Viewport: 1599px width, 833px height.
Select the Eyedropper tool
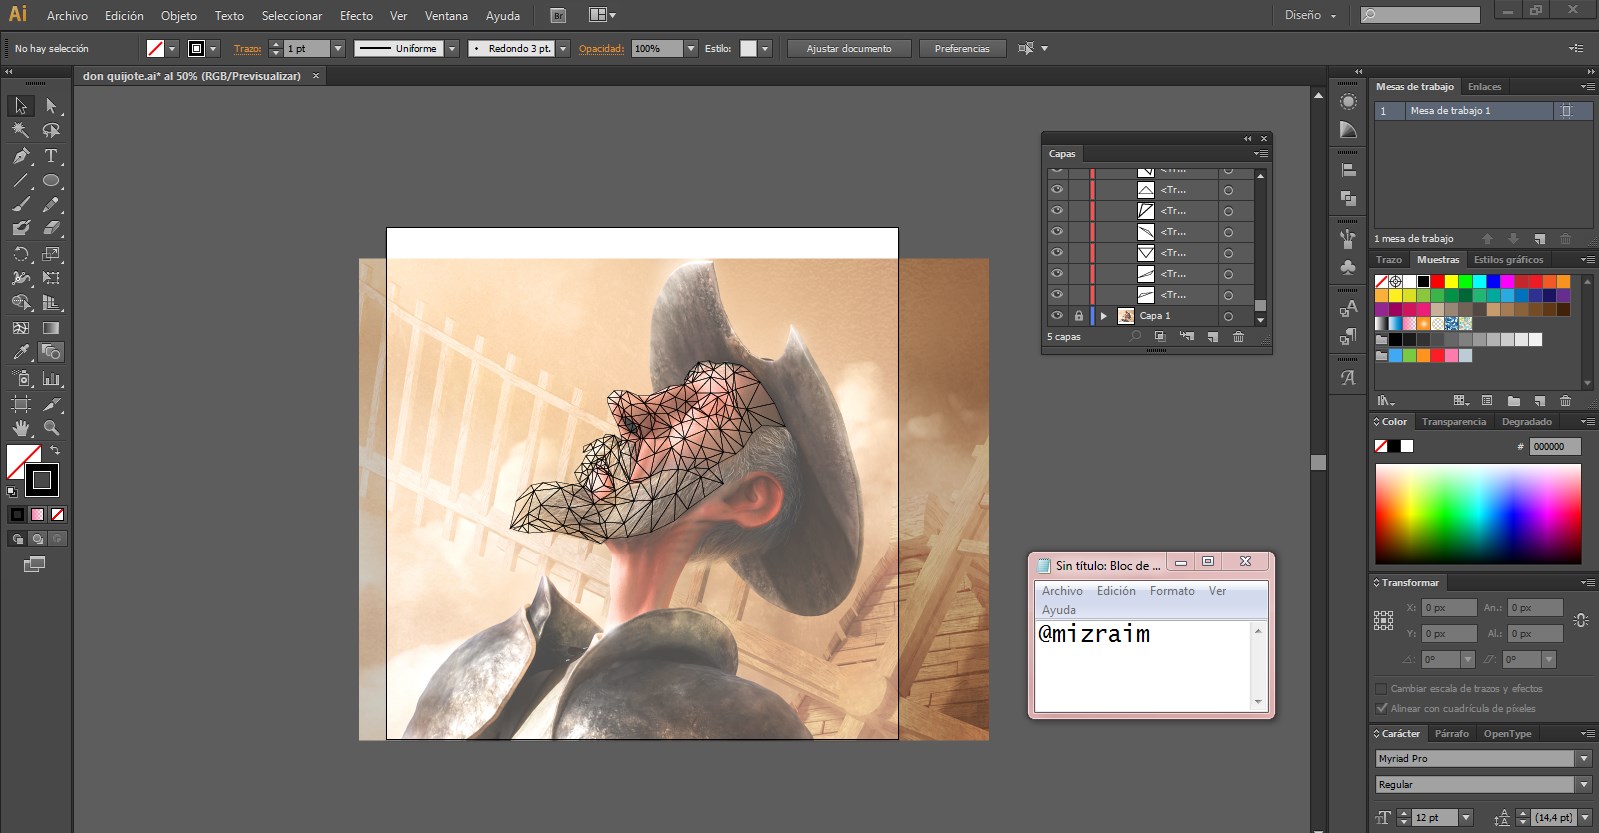21,352
